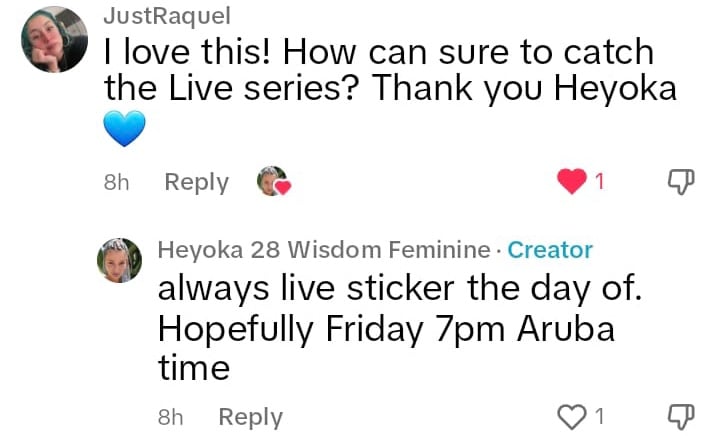Screen dimensions: 720x436
Task: Unlike JustRaquel's comment with red heart
Action: (572, 181)
